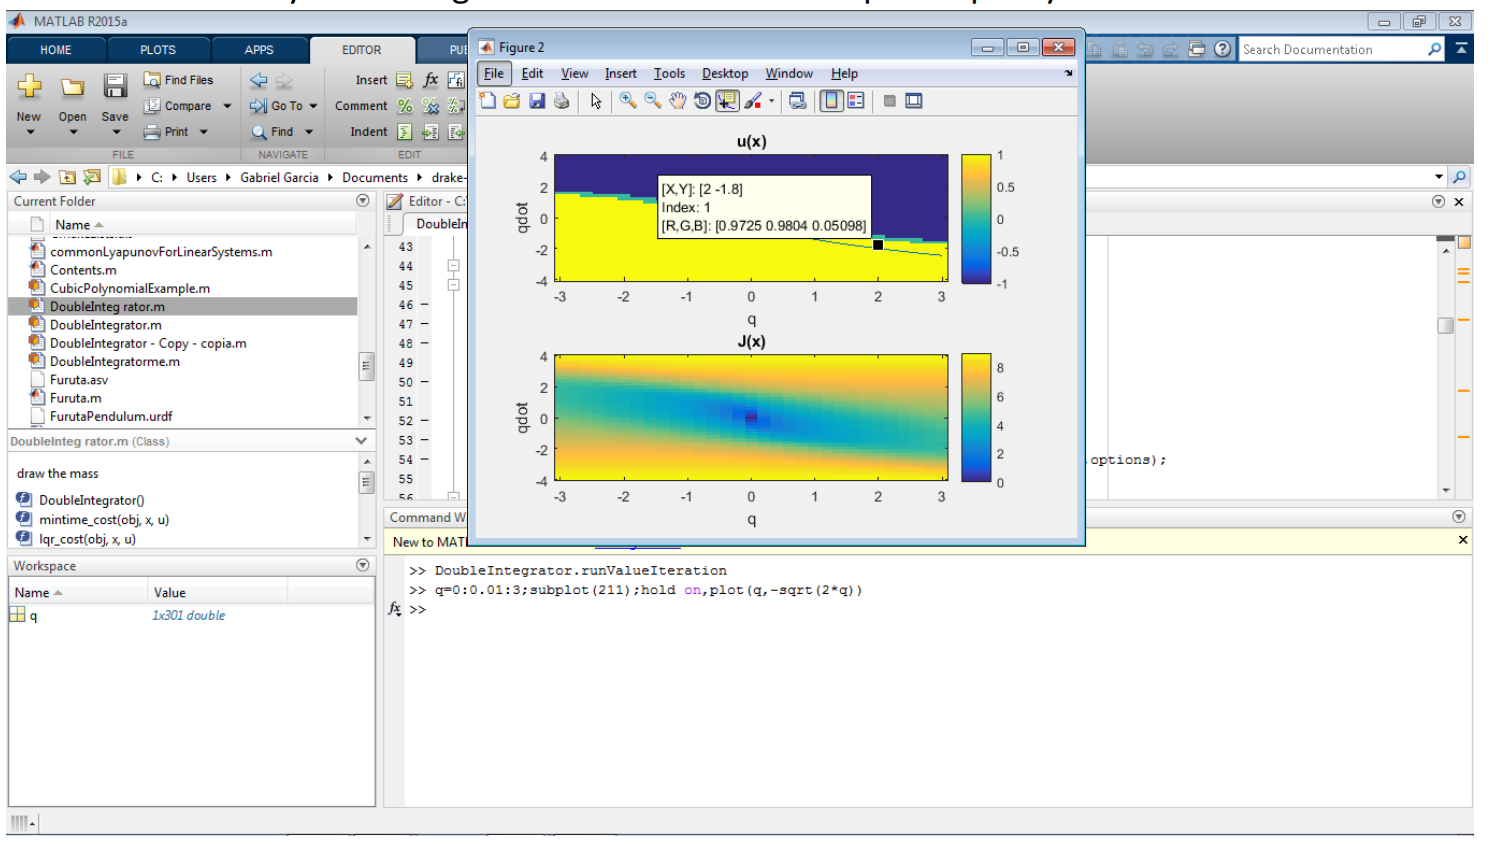Image resolution: width=1492 pixels, height=844 pixels.
Task: Select the EDITOR ribbon tab
Action: click(x=361, y=50)
